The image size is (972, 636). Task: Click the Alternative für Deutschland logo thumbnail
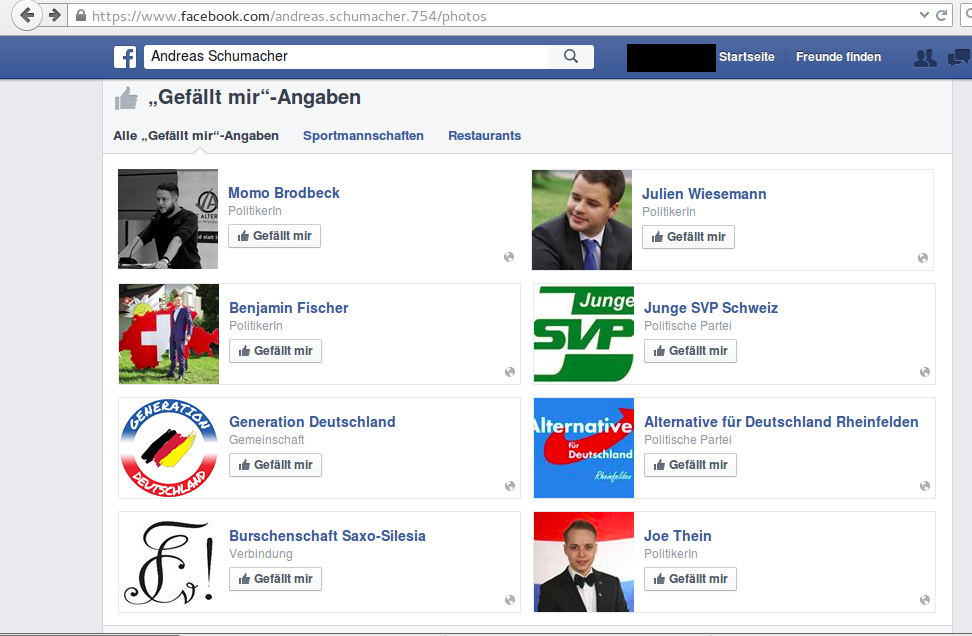point(584,448)
